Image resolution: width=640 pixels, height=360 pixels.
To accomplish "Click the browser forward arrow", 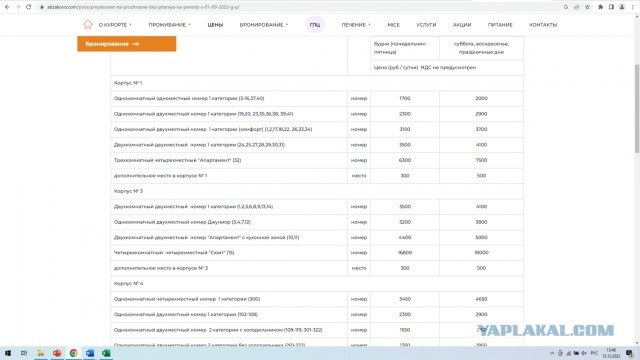I will pyautogui.click(x=18, y=7).
